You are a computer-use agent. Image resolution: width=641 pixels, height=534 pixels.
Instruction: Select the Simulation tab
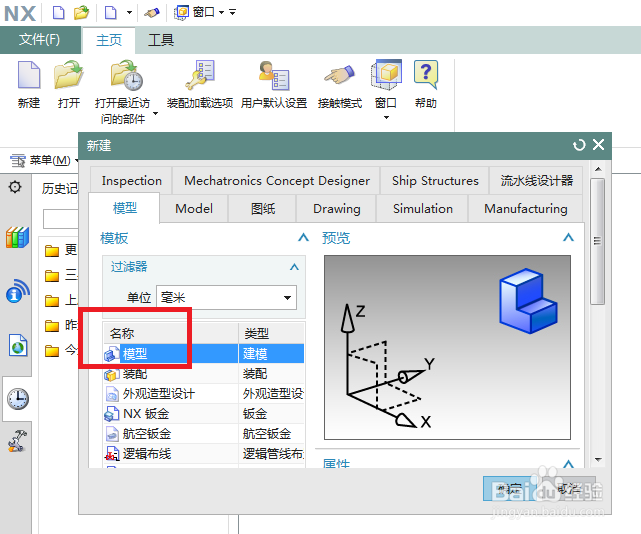point(423,209)
